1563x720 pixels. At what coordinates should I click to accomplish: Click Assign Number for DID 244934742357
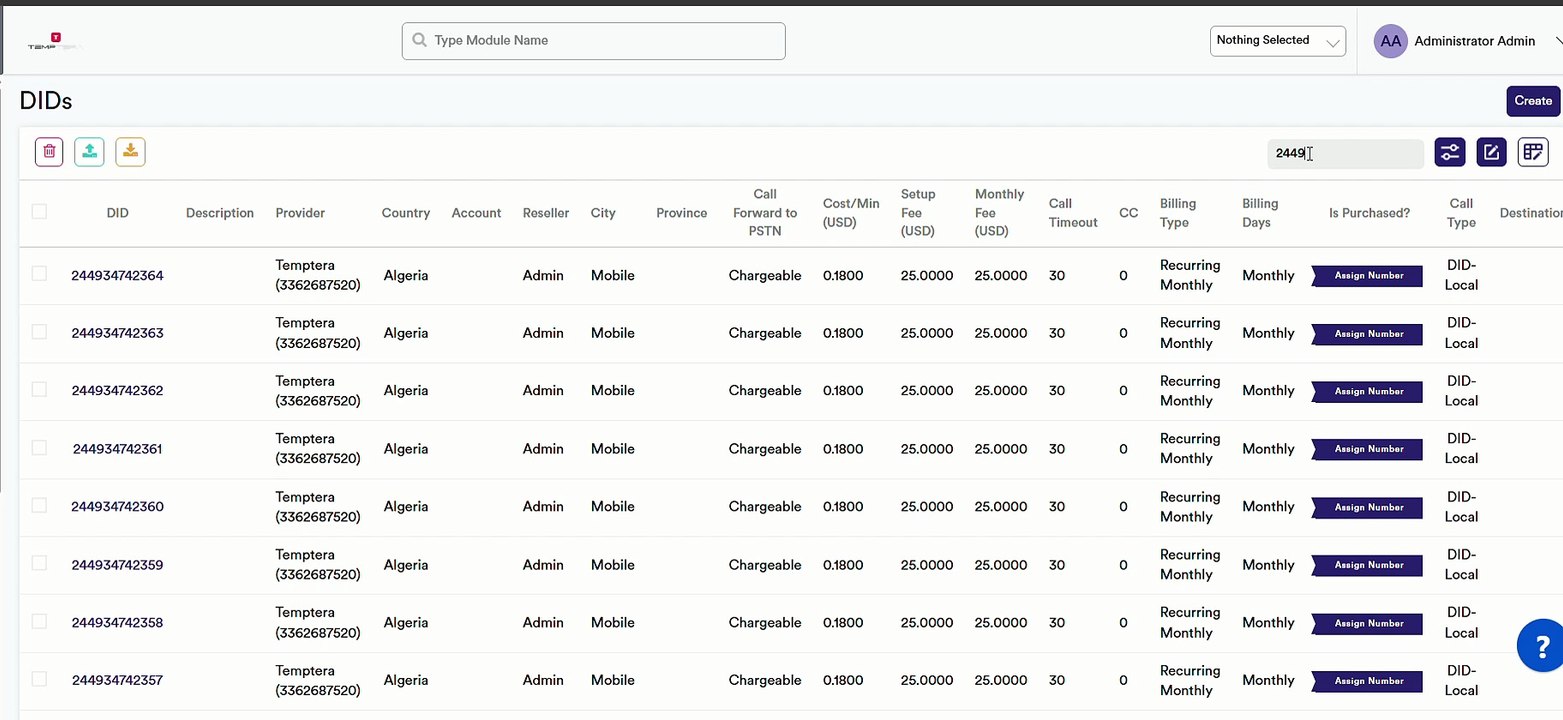(x=1367, y=681)
